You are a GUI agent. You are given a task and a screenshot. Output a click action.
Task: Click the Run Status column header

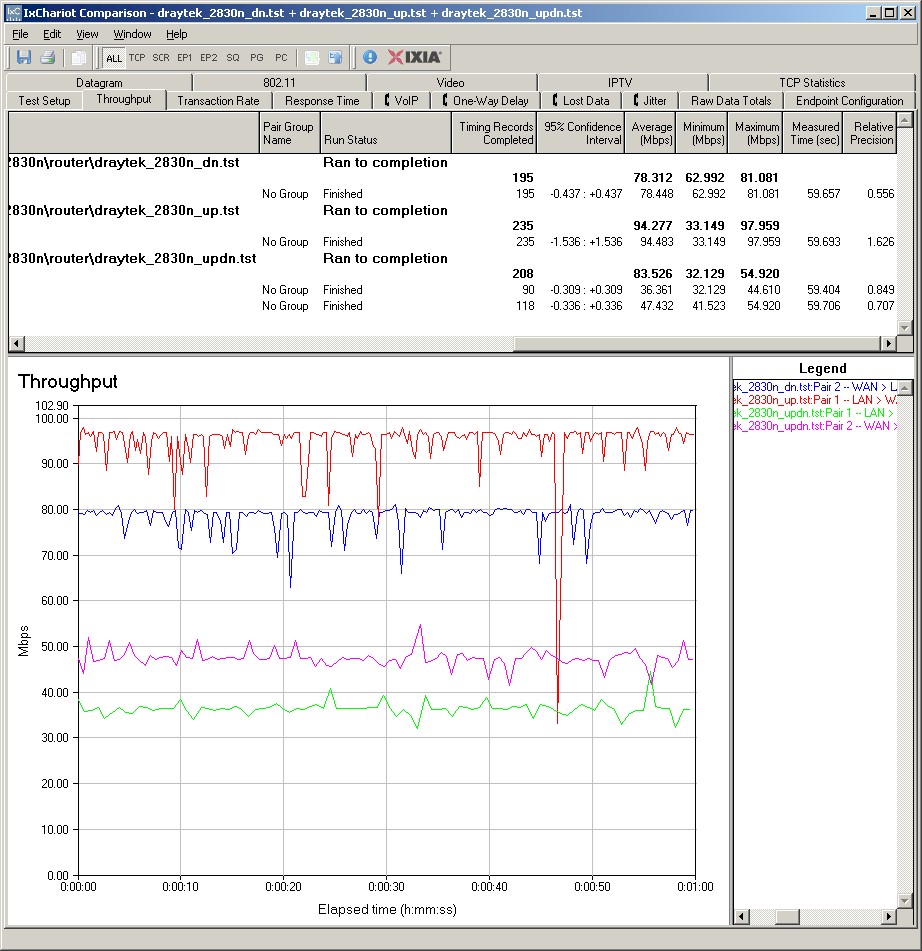click(386, 133)
